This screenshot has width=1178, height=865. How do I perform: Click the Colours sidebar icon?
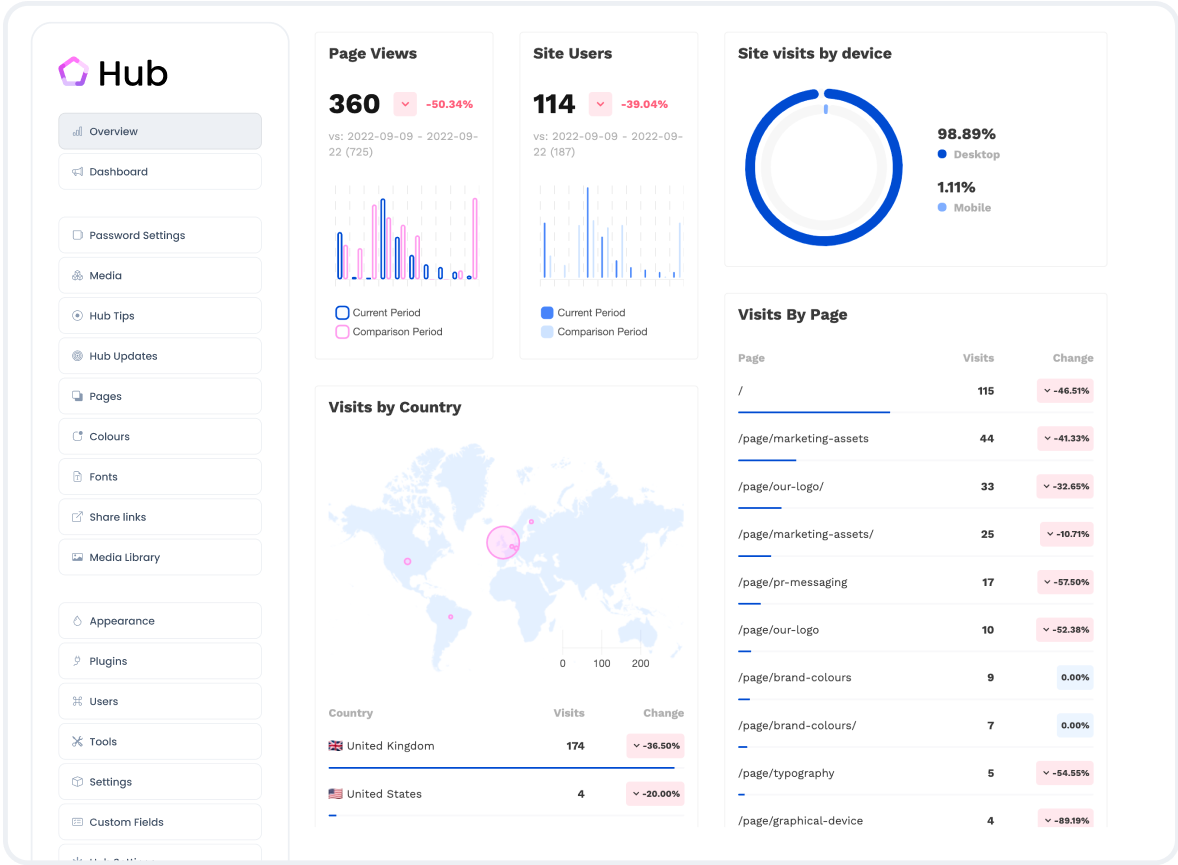coord(77,437)
